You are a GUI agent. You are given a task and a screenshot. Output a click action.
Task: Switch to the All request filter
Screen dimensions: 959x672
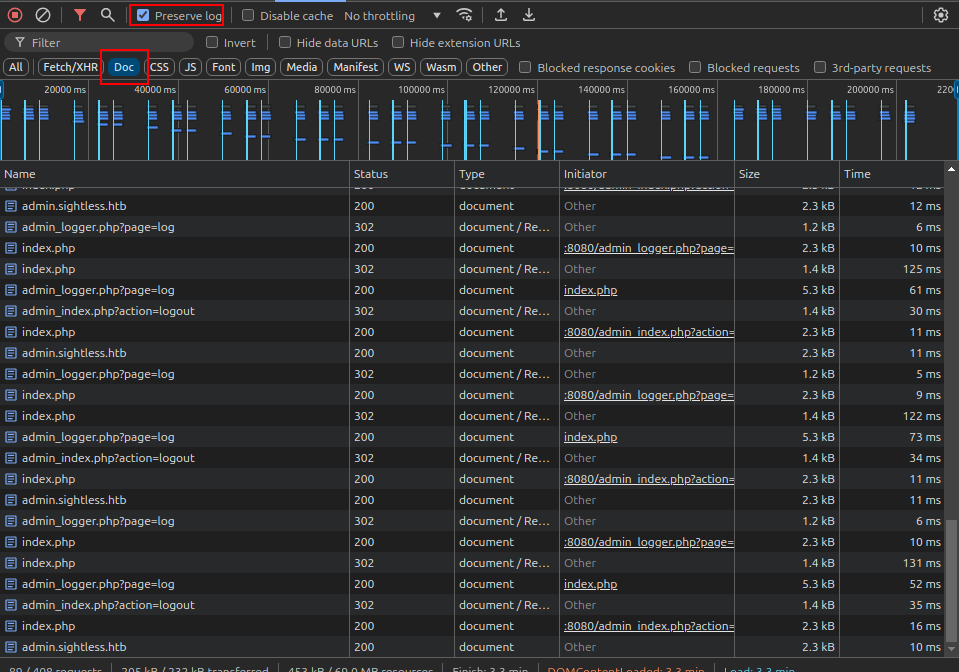coord(15,67)
